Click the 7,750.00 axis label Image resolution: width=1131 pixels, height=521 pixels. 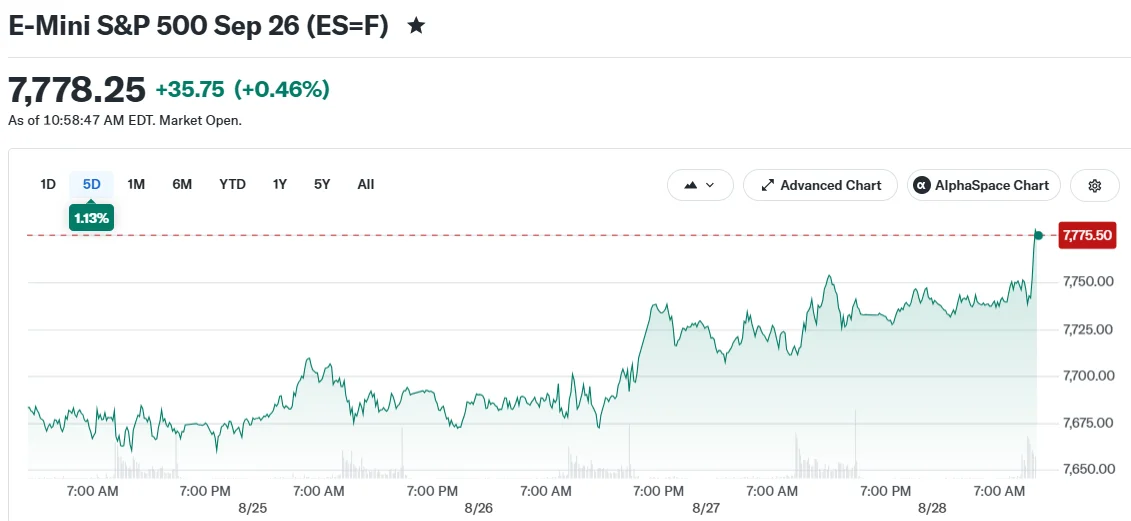1088,281
